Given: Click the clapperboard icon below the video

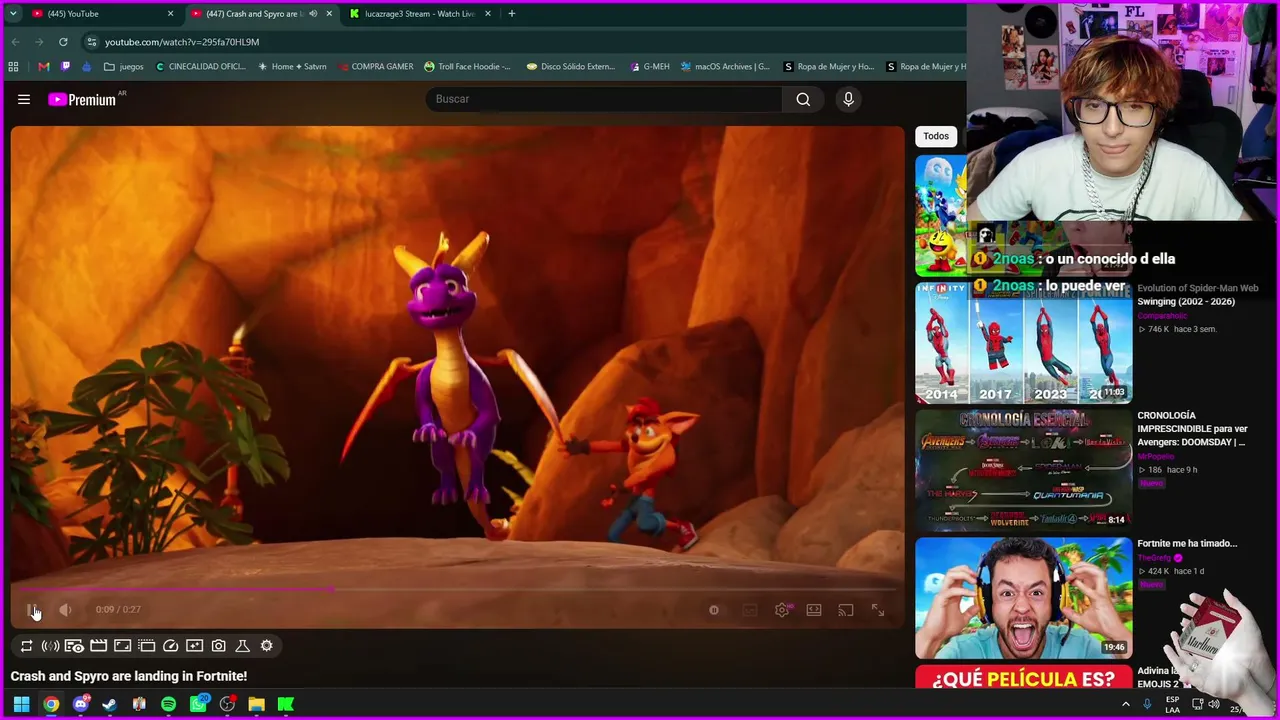Looking at the screenshot, I should [x=98, y=646].
